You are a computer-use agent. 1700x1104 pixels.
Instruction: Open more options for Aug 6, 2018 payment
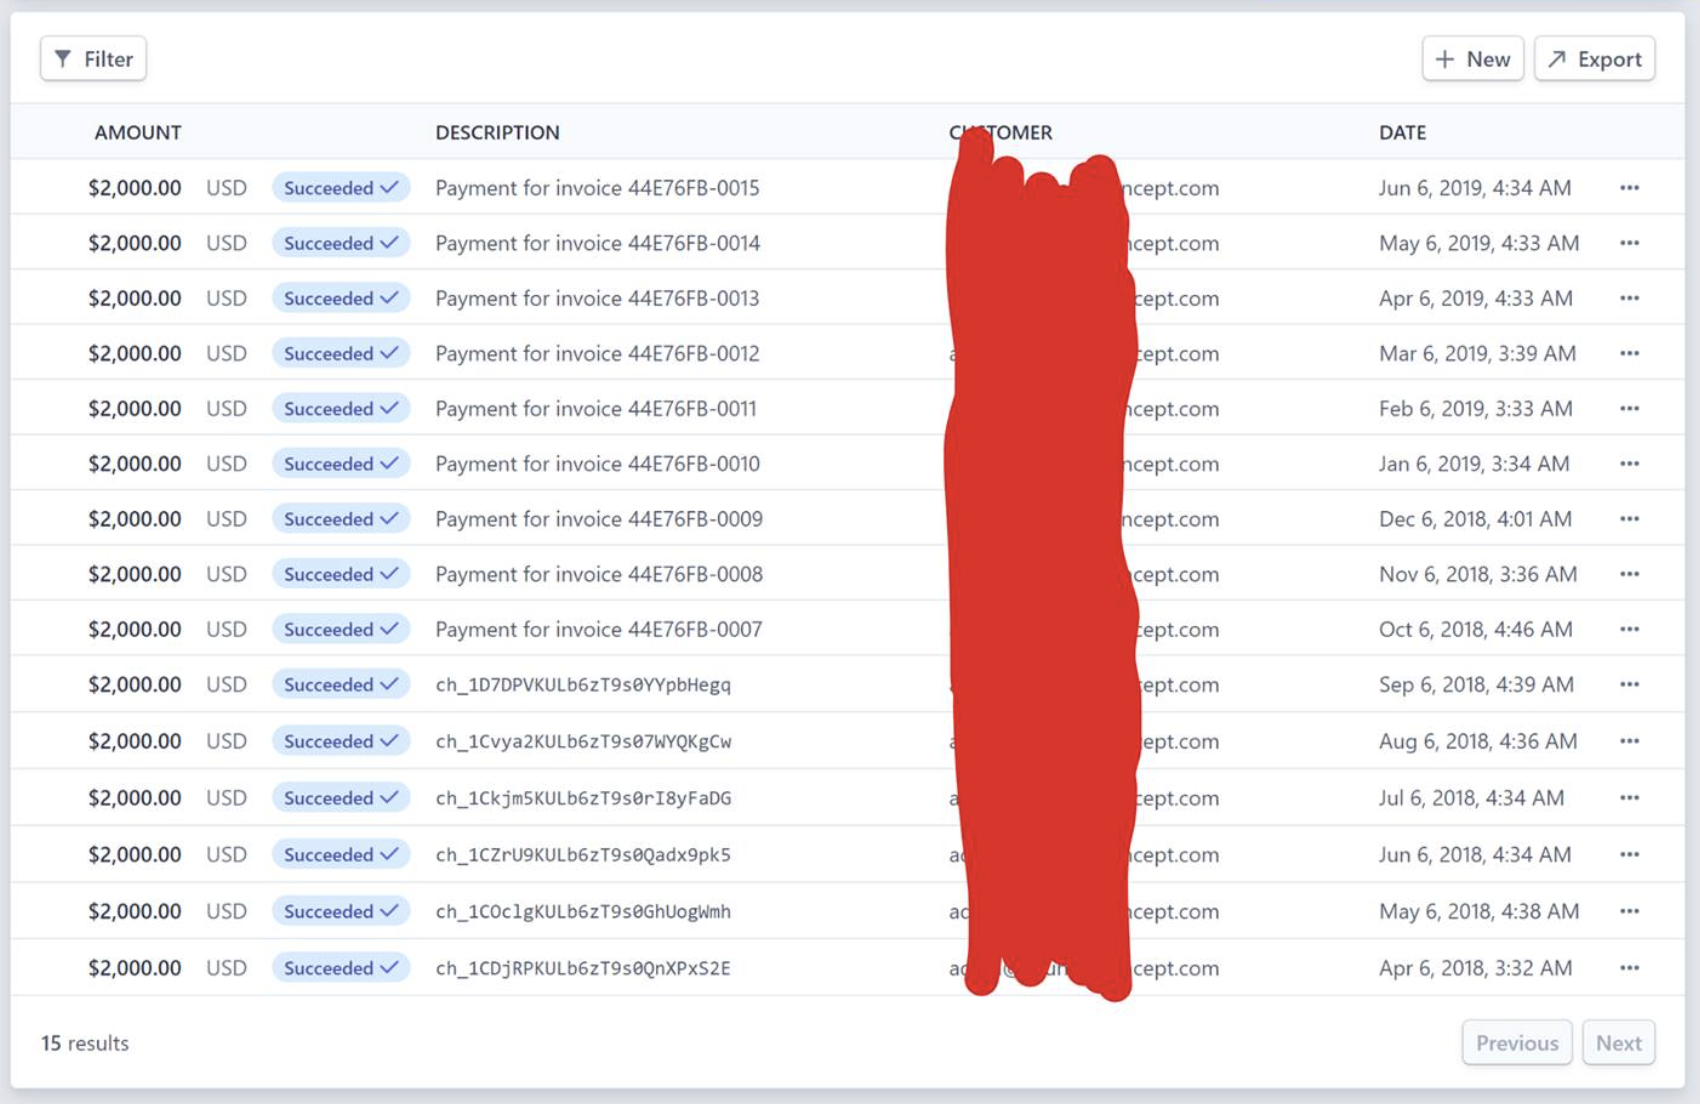point(1629,741)
